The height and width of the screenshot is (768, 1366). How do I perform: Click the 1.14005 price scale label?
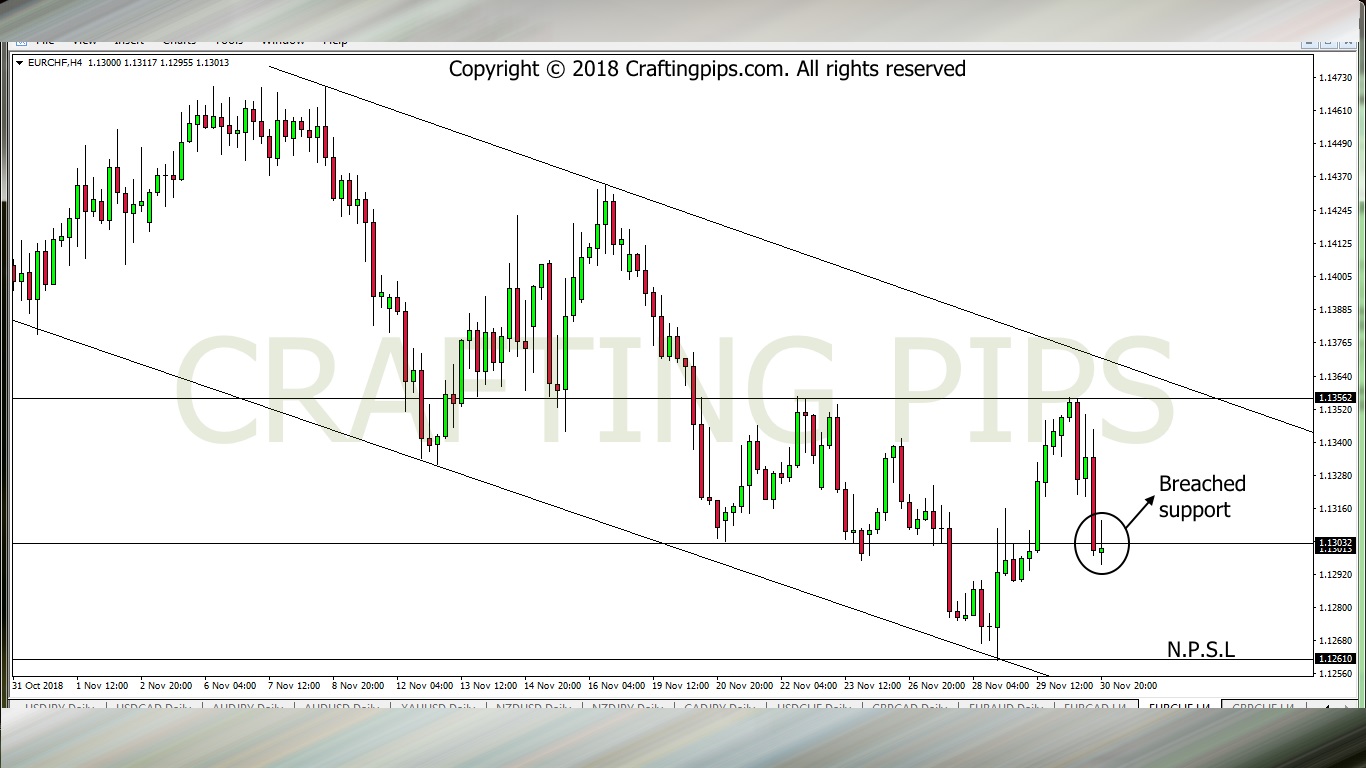(1336, 277)
